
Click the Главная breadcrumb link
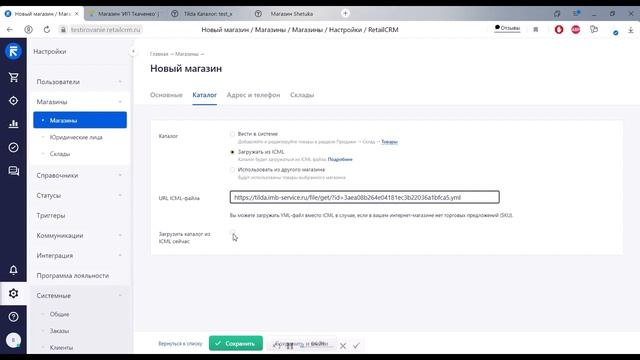tap(159, 54)
